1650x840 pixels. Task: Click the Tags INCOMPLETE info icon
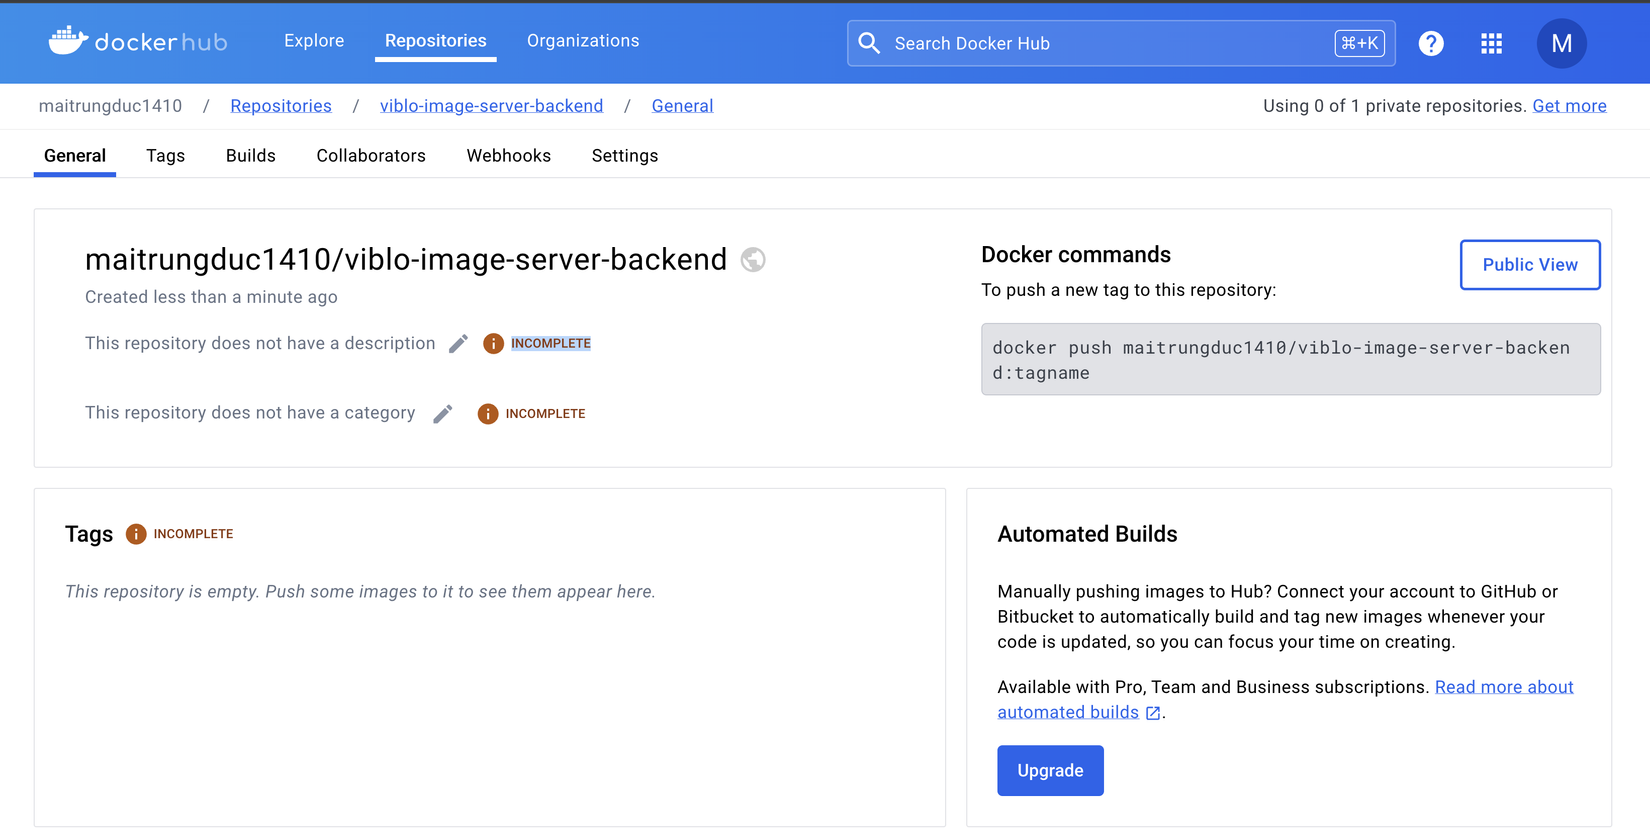[136, 534]
